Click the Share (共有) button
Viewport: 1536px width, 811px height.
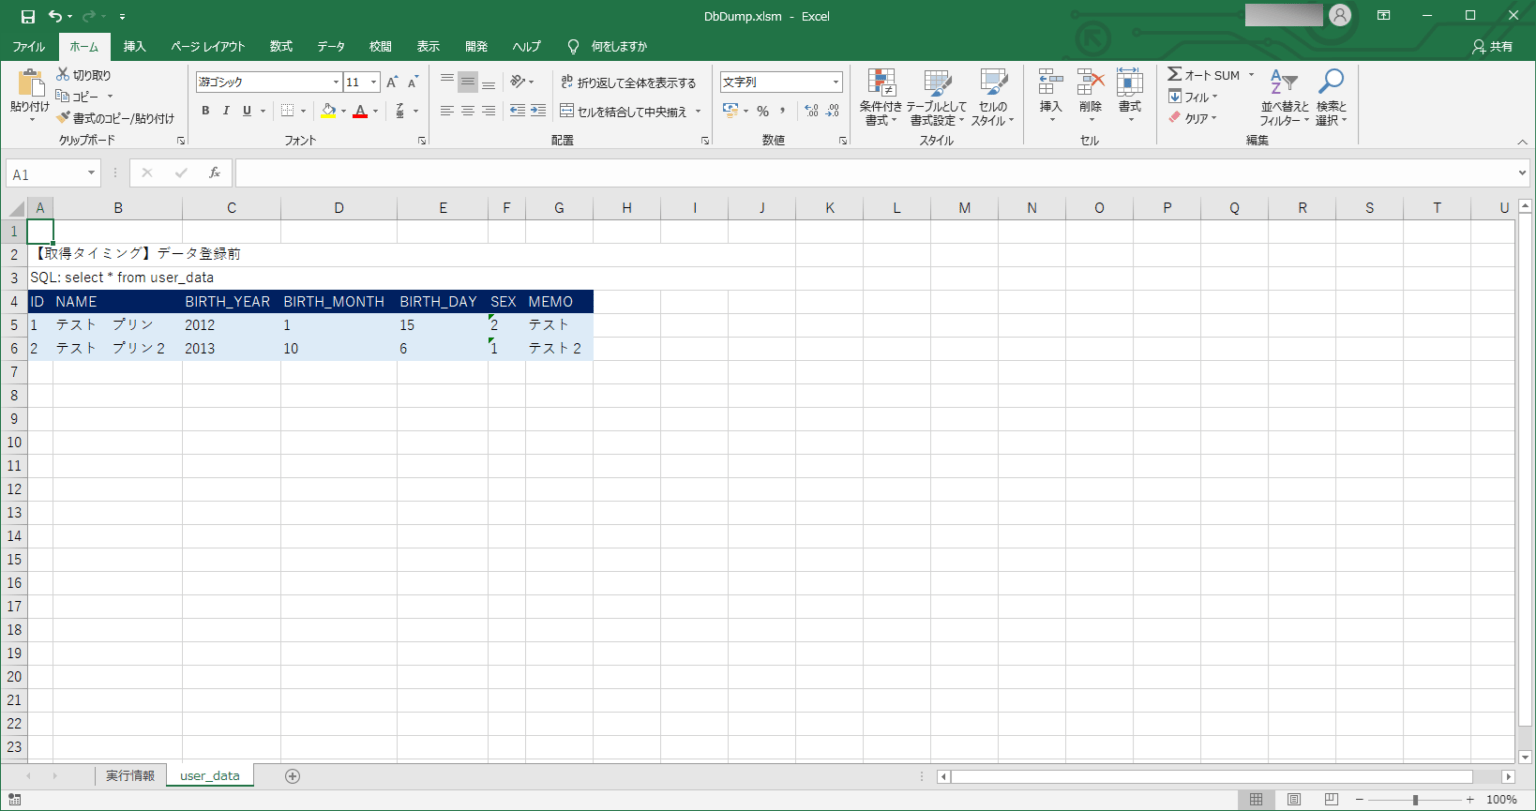click(1493, 47)
